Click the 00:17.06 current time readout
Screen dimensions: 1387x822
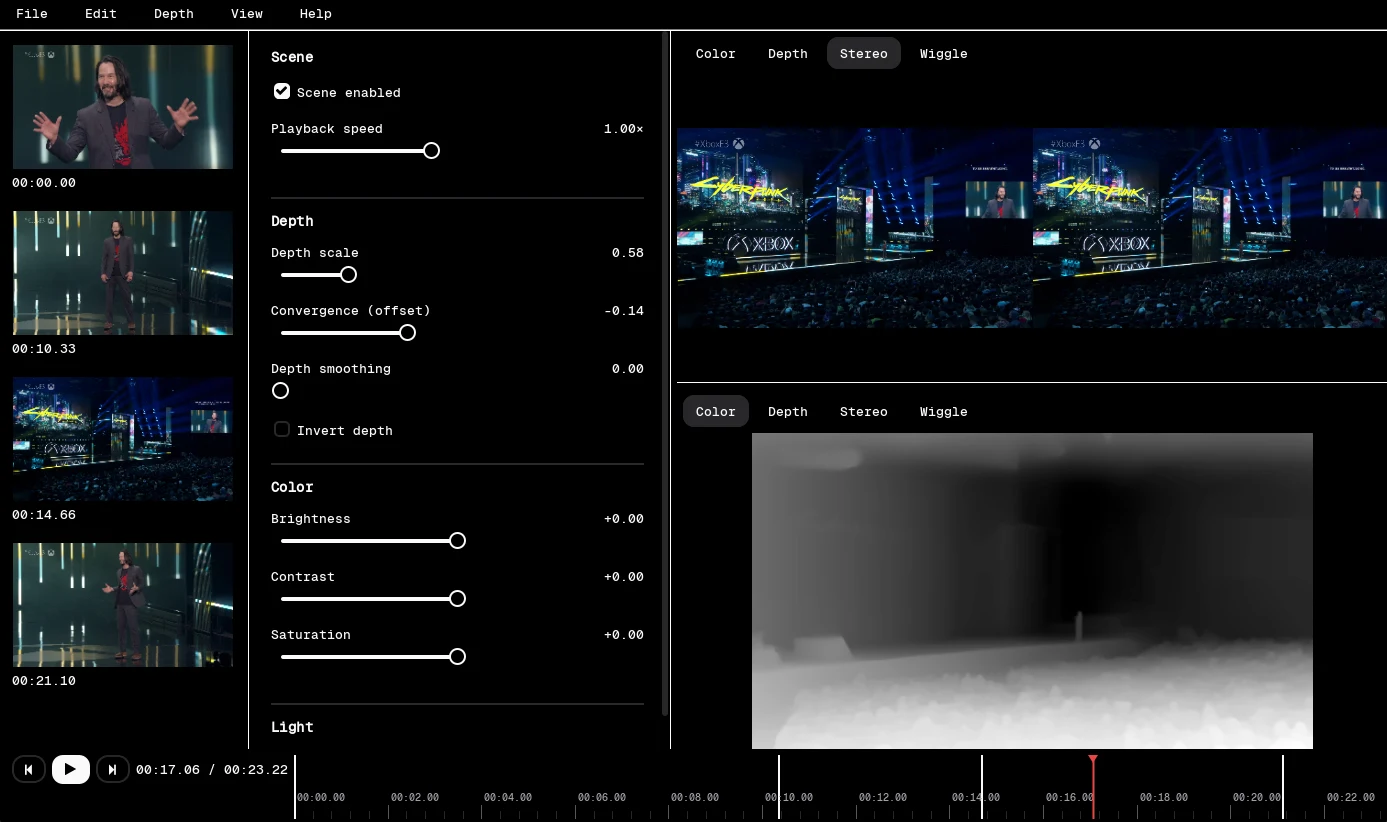[x=168, y=770]
